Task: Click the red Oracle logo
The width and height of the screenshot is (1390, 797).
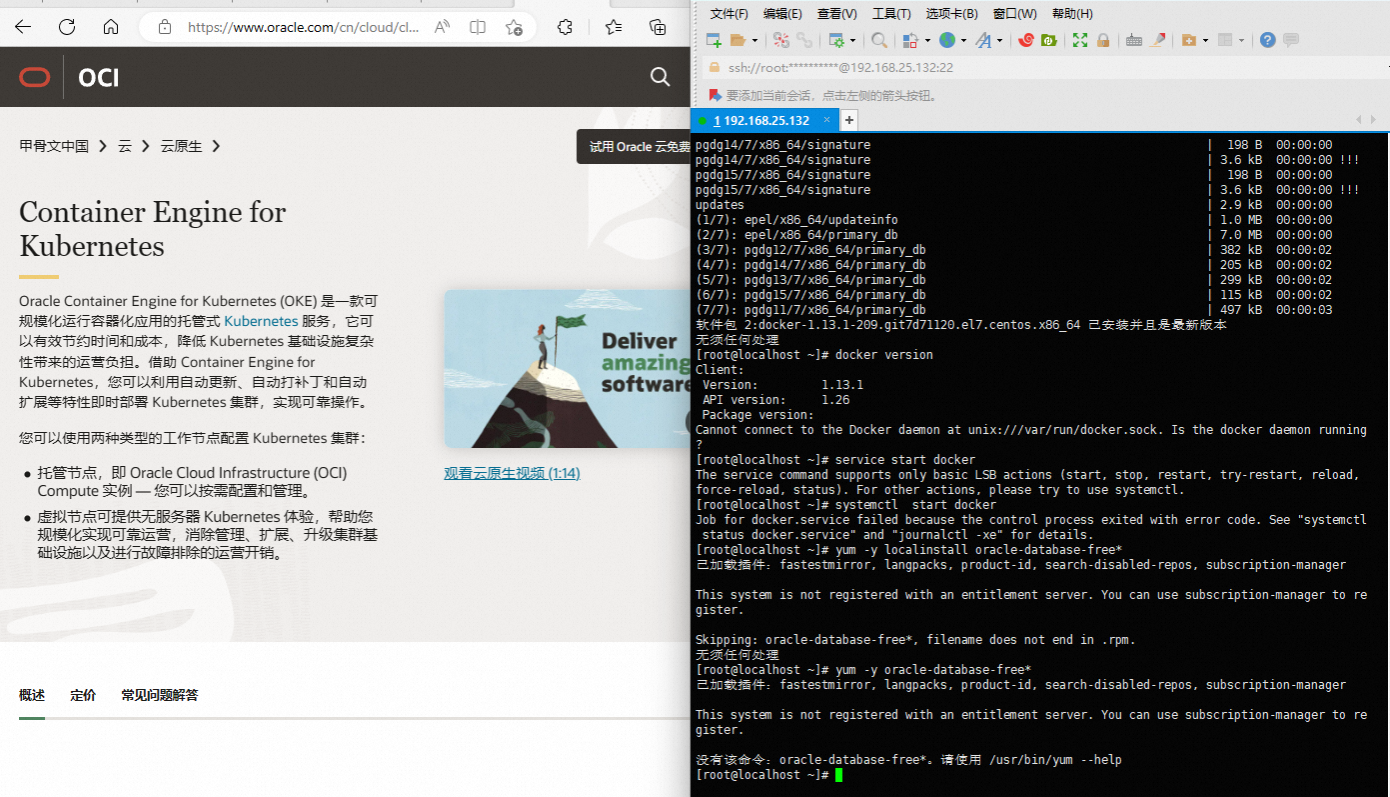Action: (x=33, y=77)
